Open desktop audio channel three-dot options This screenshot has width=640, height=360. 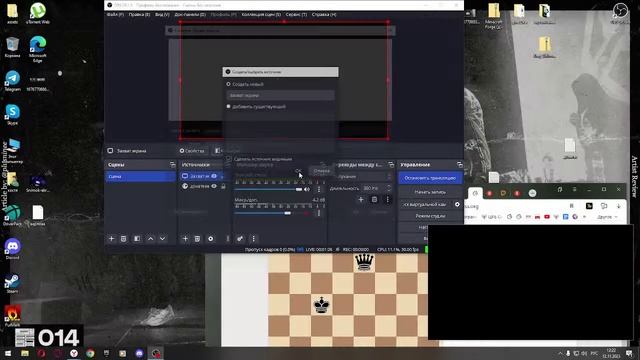coord(319,189)
